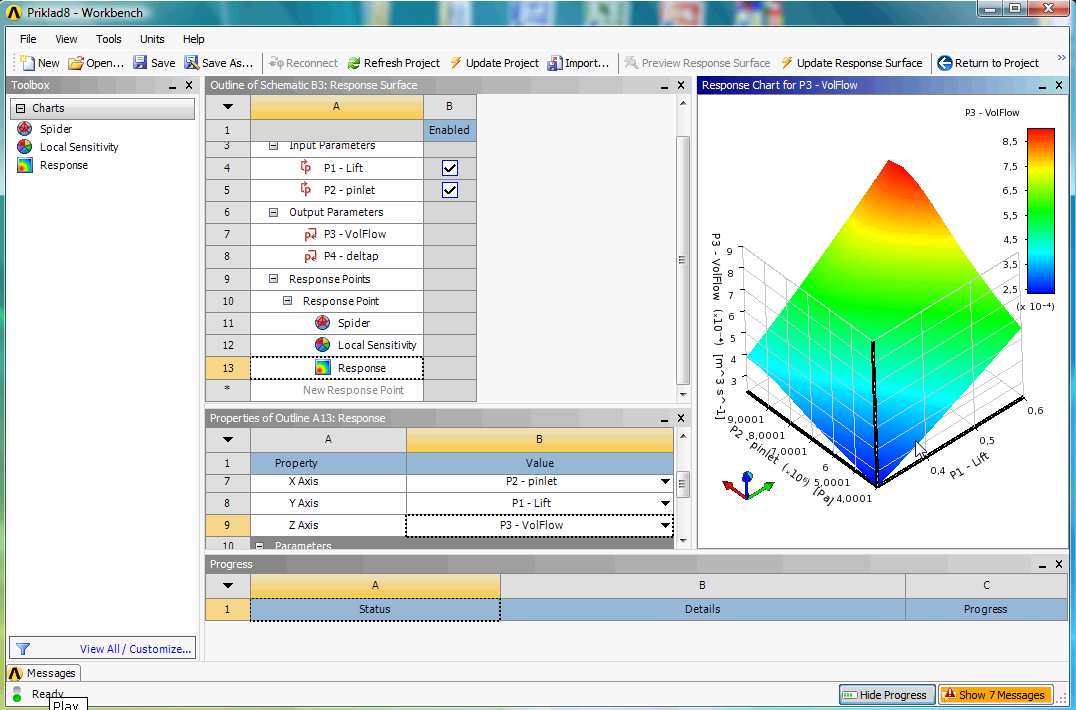The height and width of the screenshot is (710, 1076).
Task: Open the Units menu
Action: (x=152, y=39)
